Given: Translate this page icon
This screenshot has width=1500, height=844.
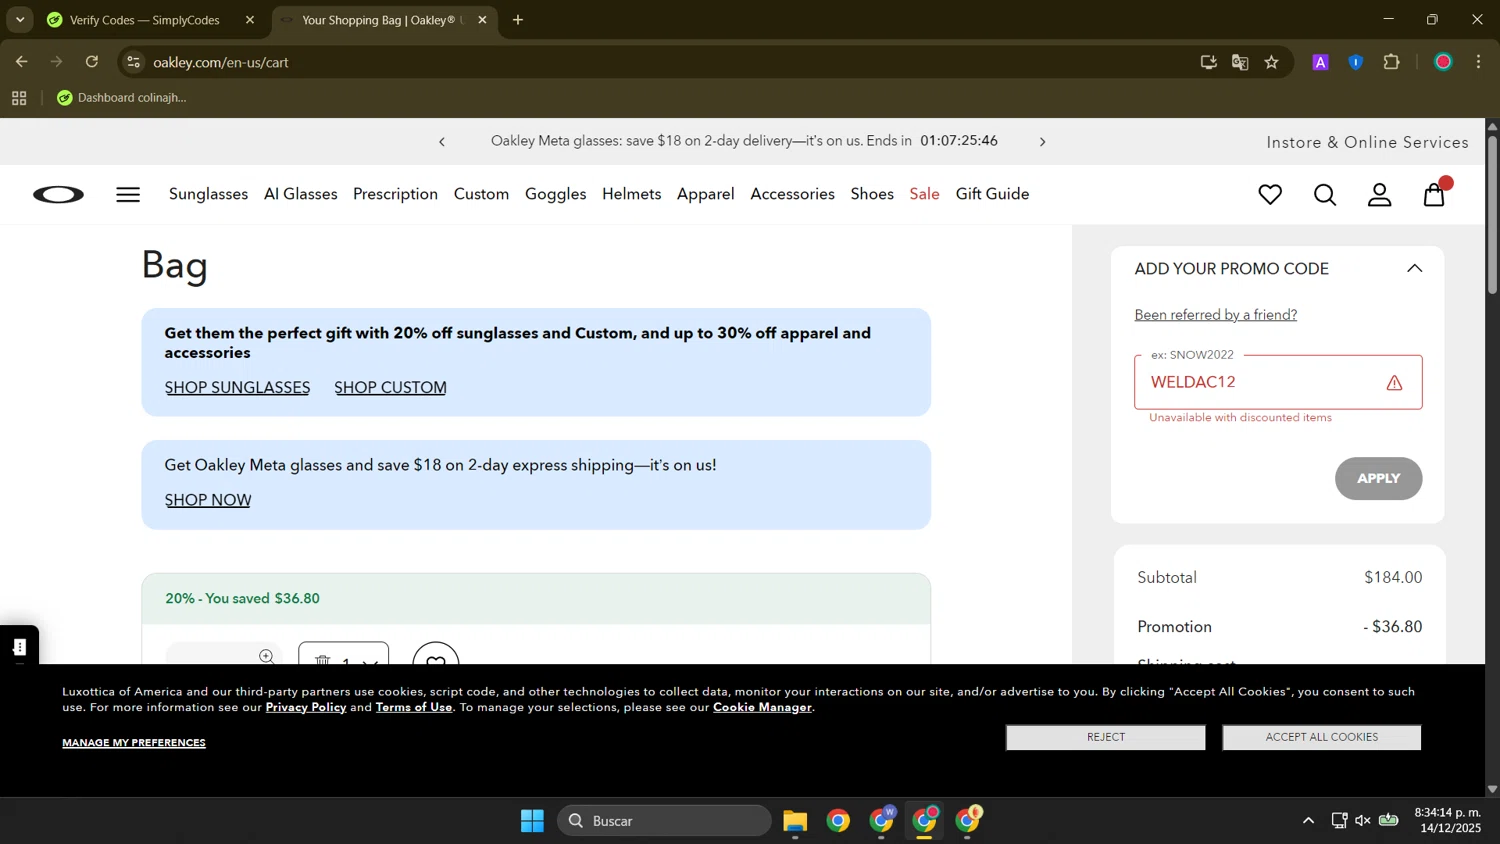Looking at the screenshot, I should point(1240,62).
